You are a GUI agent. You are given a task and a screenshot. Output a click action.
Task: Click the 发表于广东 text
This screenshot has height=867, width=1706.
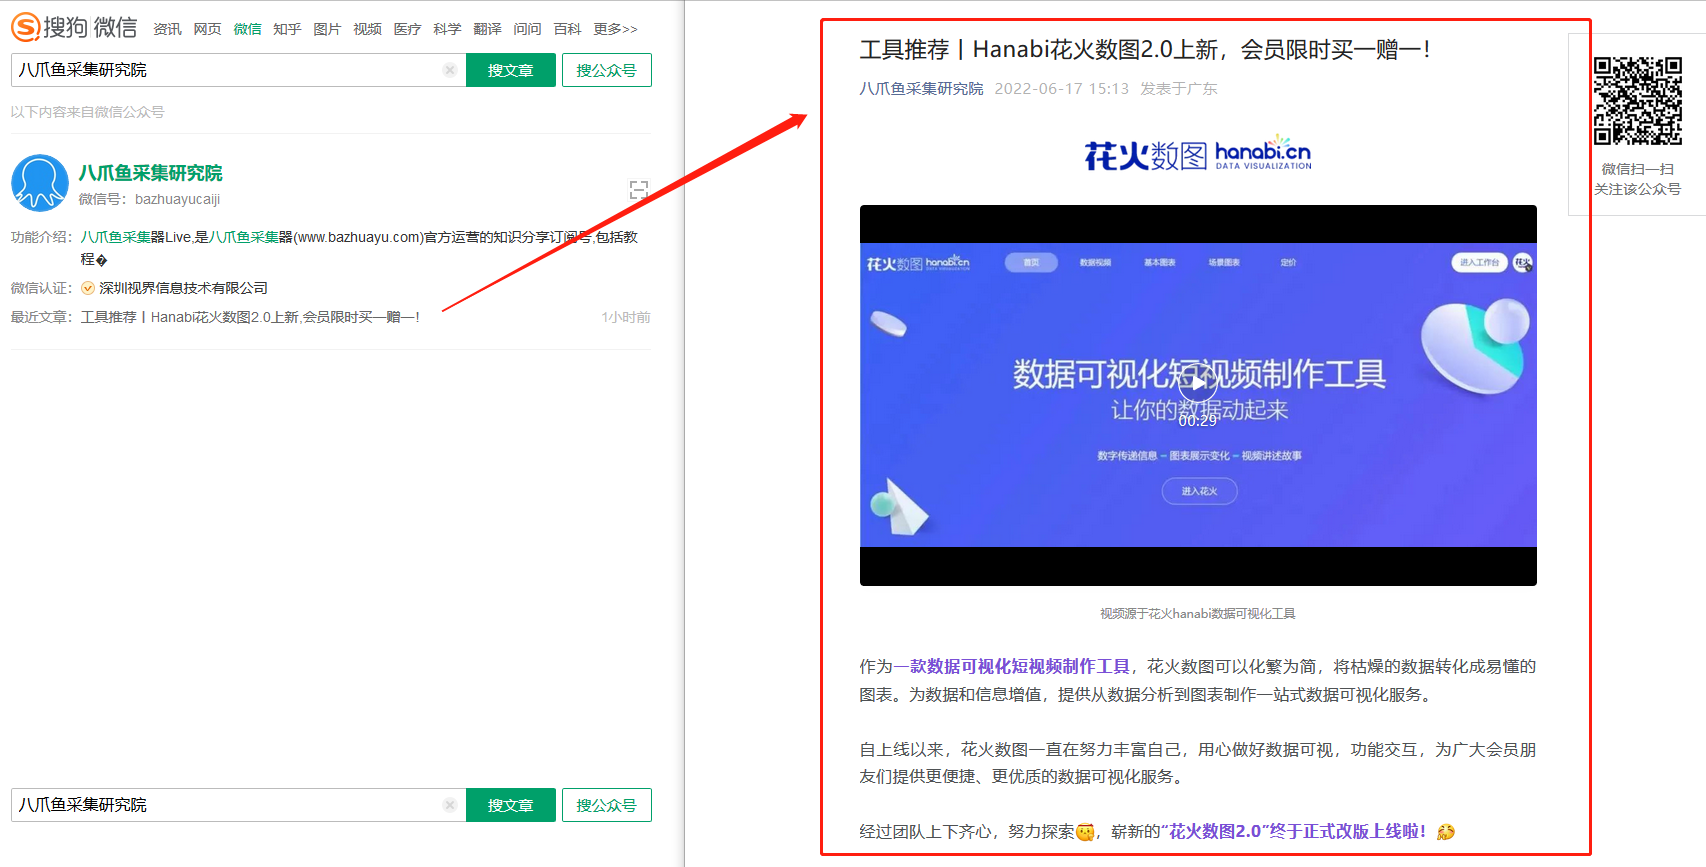click(1179, 89)
